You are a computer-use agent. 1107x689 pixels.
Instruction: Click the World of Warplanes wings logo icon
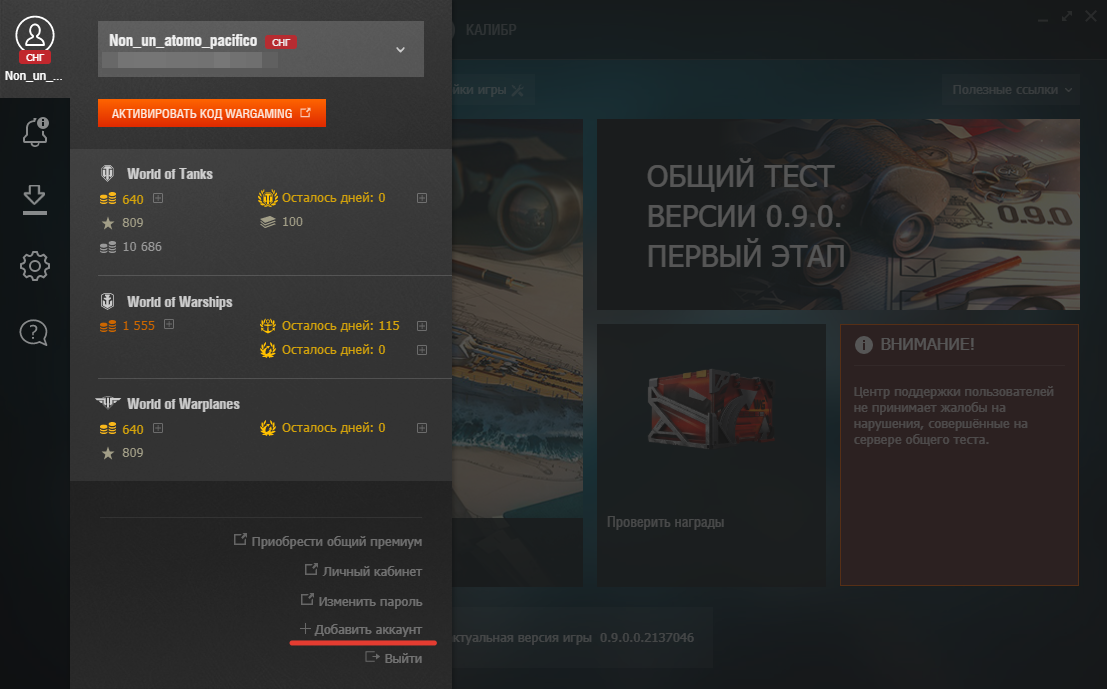108,403
